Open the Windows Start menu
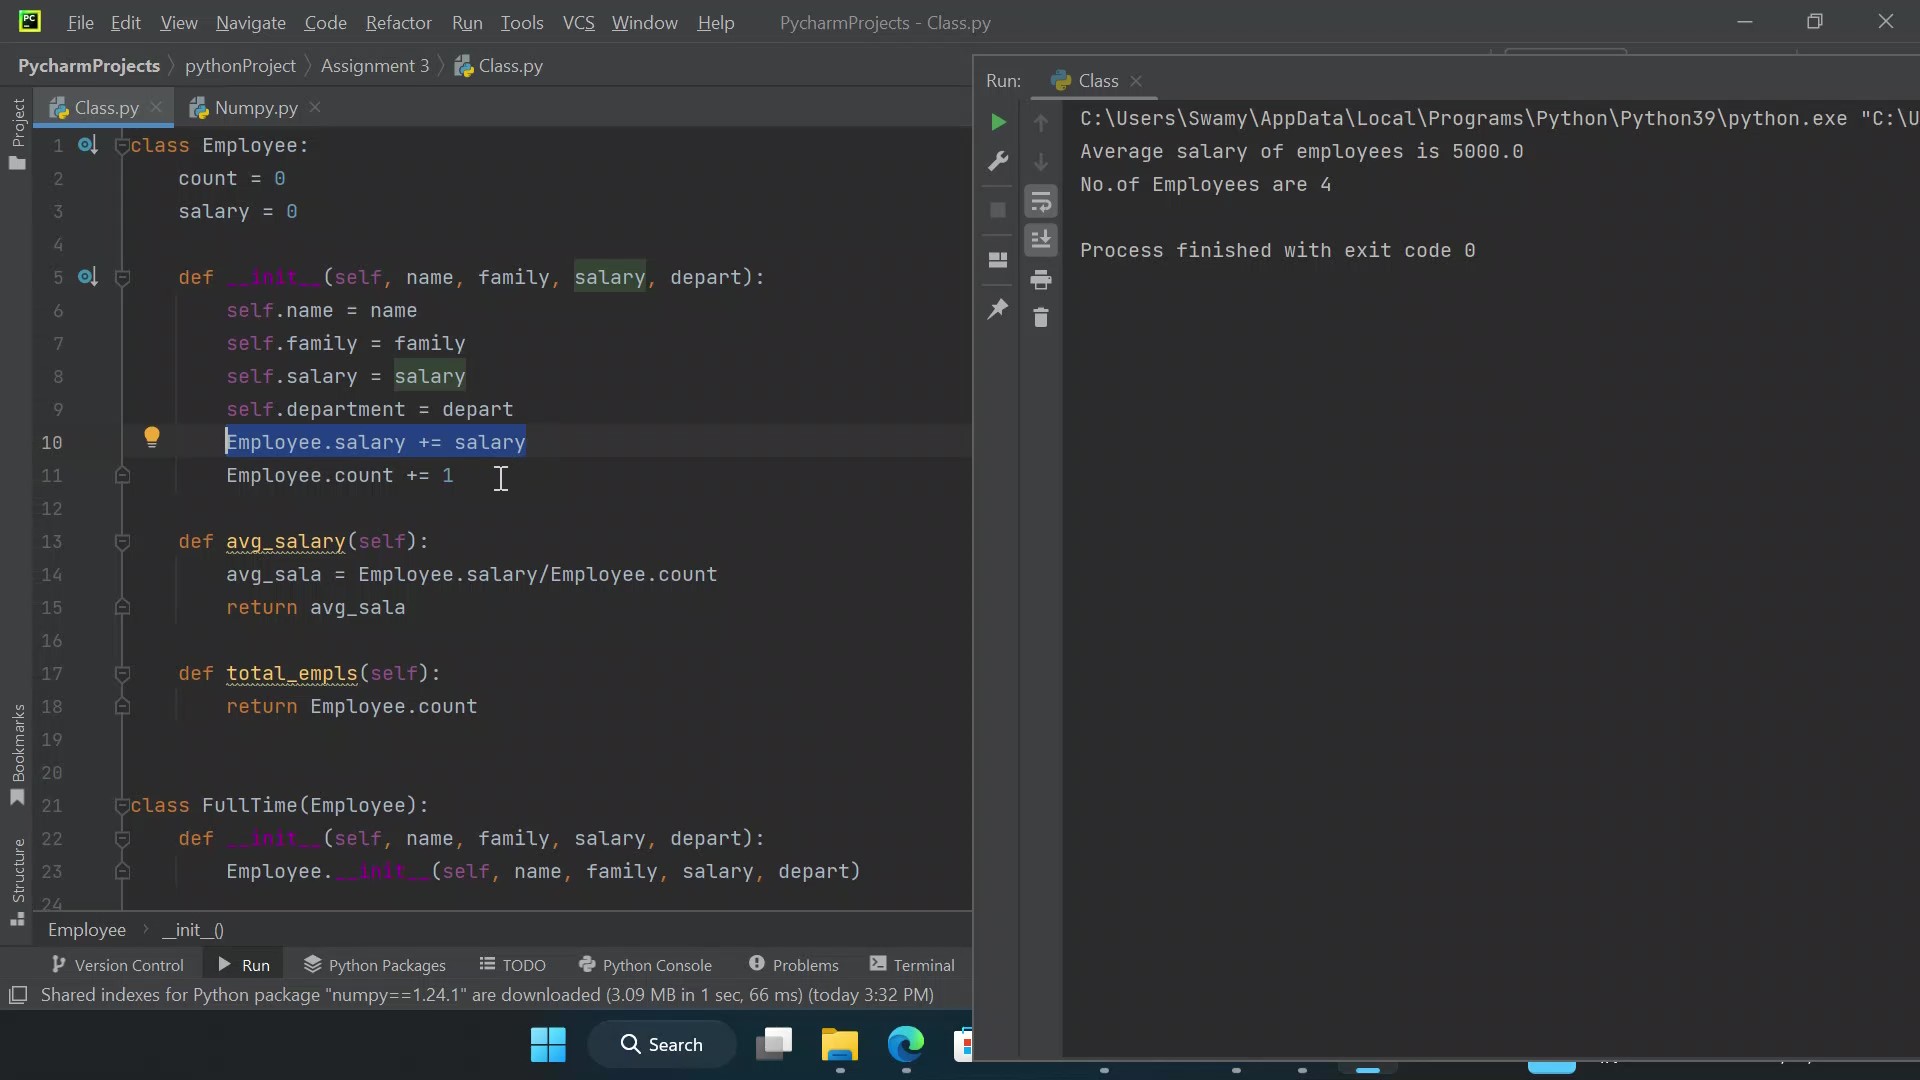The height and width of the screenshot is (1080, 1920). tap(548, 1045)
